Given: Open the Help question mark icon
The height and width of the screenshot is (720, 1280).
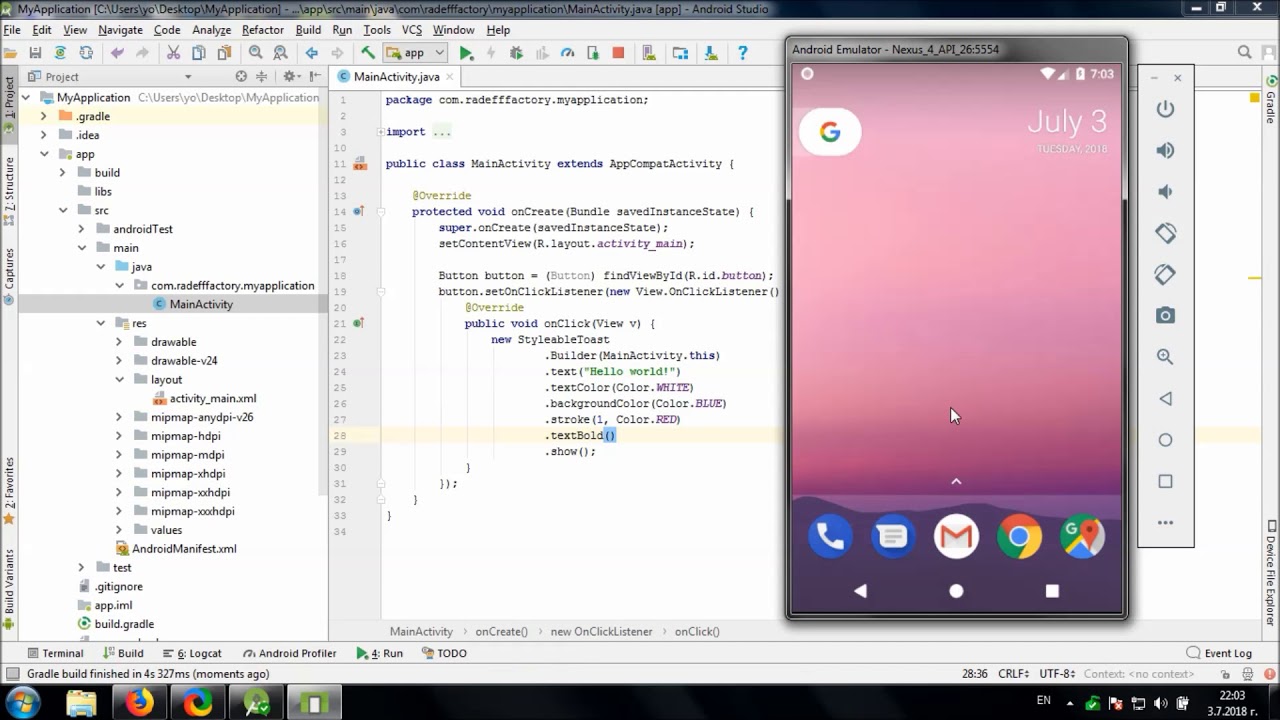Looking at the screenshot, I should click(x=742, y=53).
